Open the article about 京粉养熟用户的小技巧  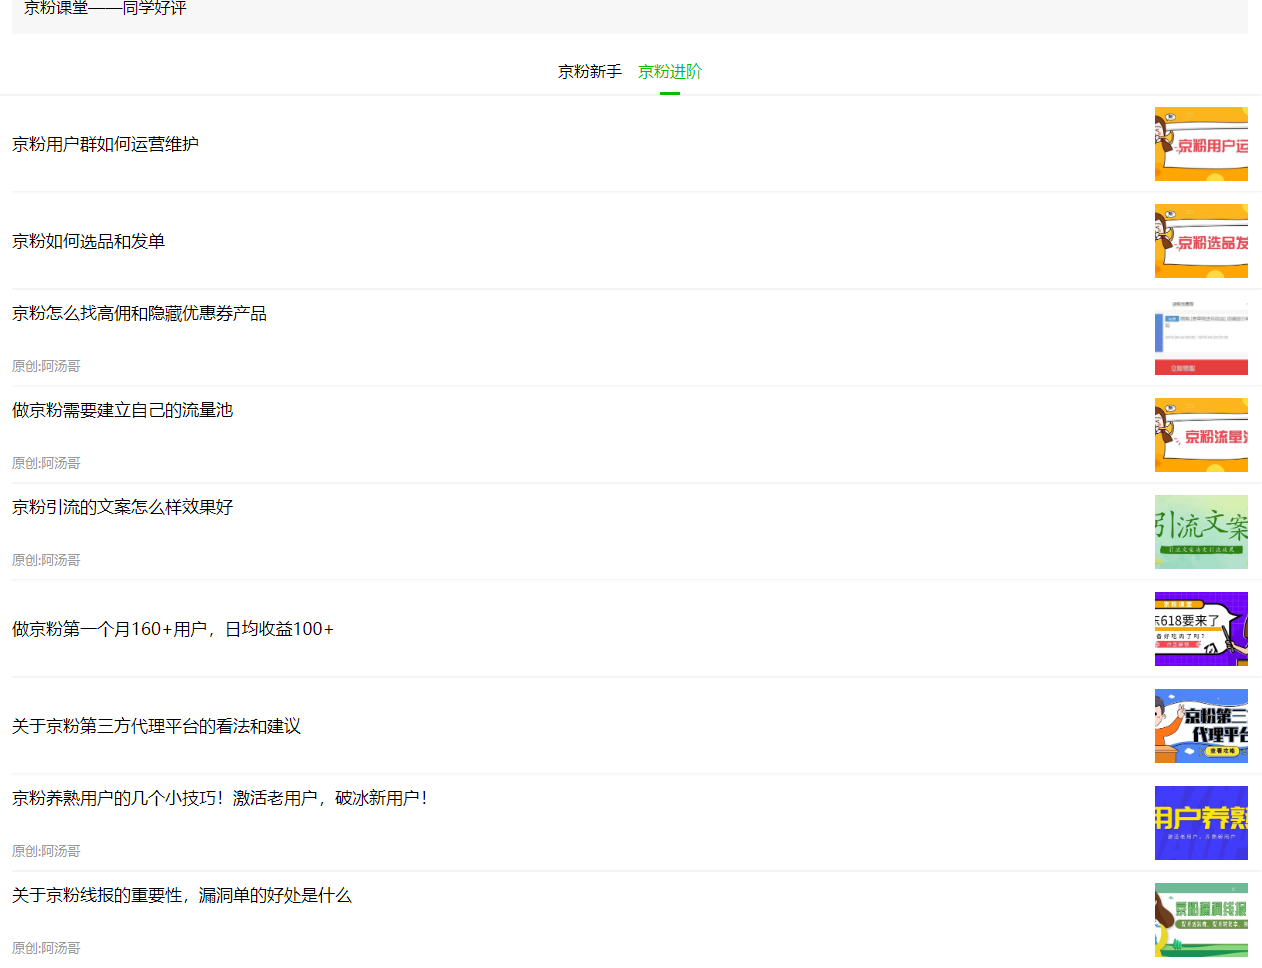click(x=219, y=798)
